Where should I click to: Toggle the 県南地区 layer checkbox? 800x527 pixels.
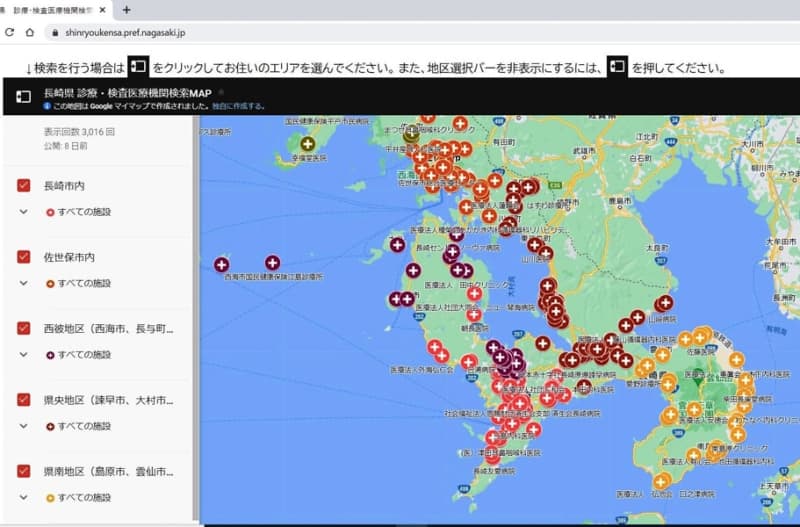click(24, 470)
